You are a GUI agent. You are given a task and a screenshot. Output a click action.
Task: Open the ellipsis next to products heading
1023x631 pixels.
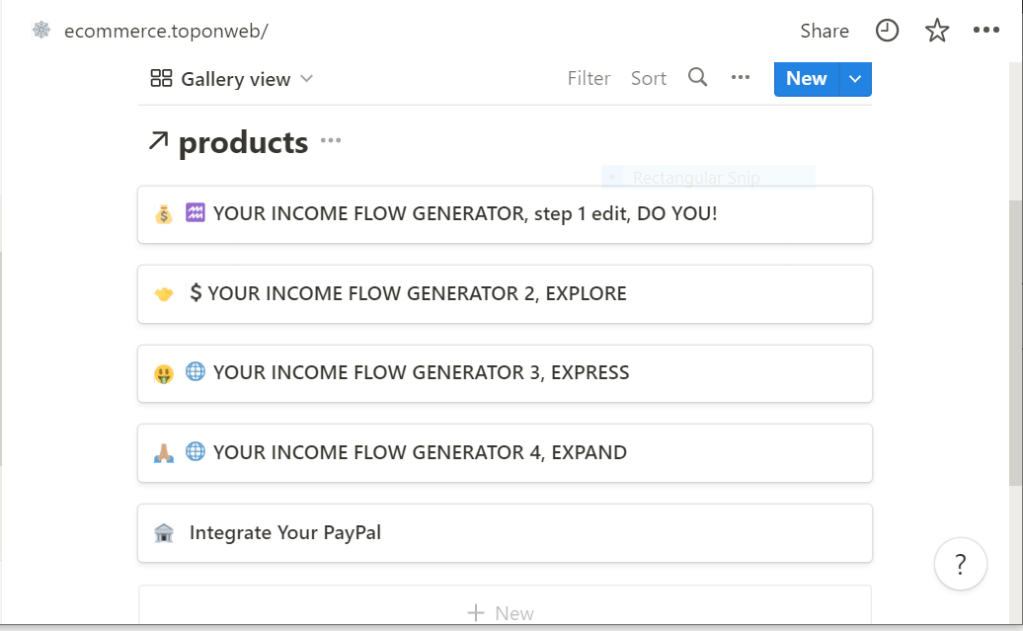tap(331, 142)
